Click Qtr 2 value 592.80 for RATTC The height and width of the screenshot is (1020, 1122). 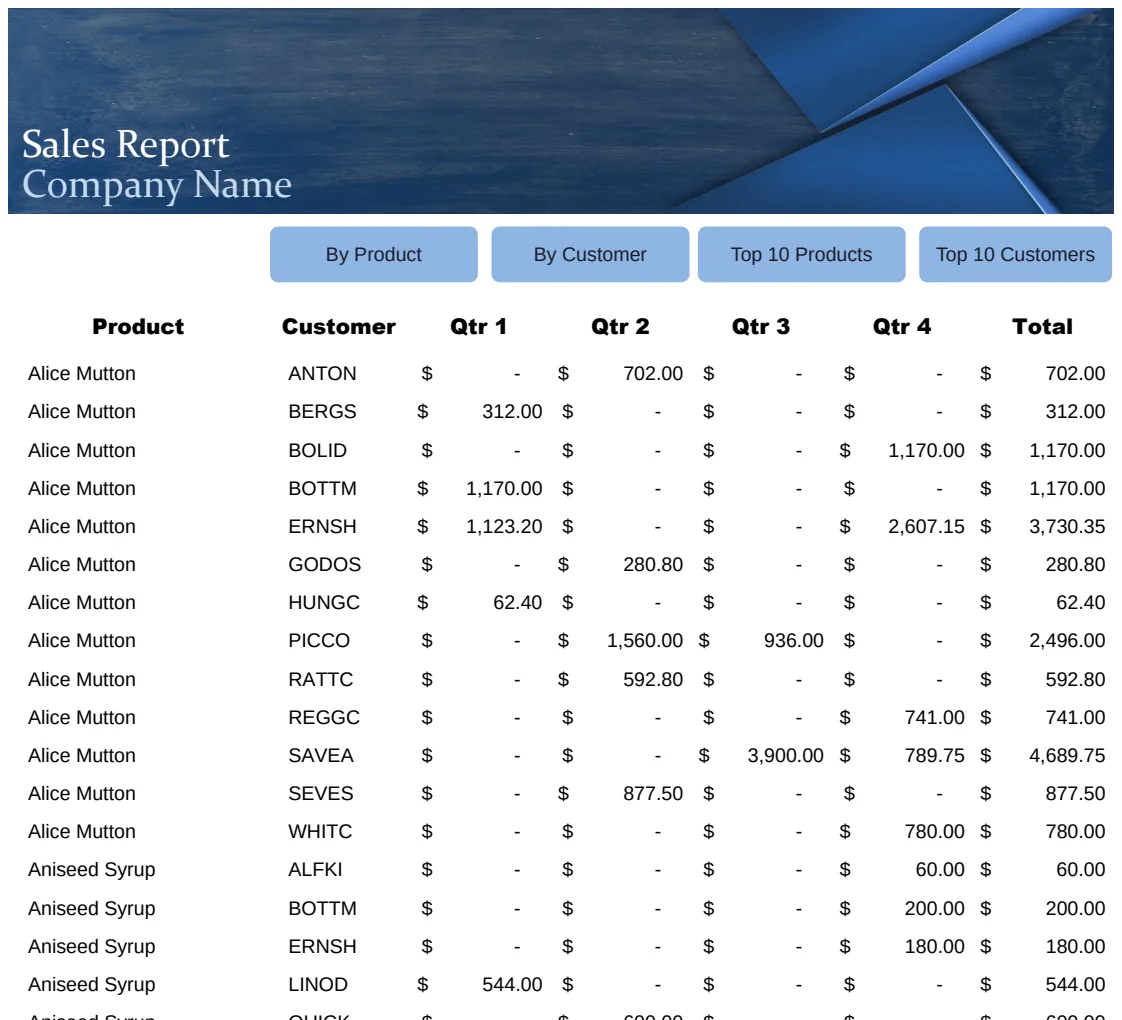tap(653, 679)
